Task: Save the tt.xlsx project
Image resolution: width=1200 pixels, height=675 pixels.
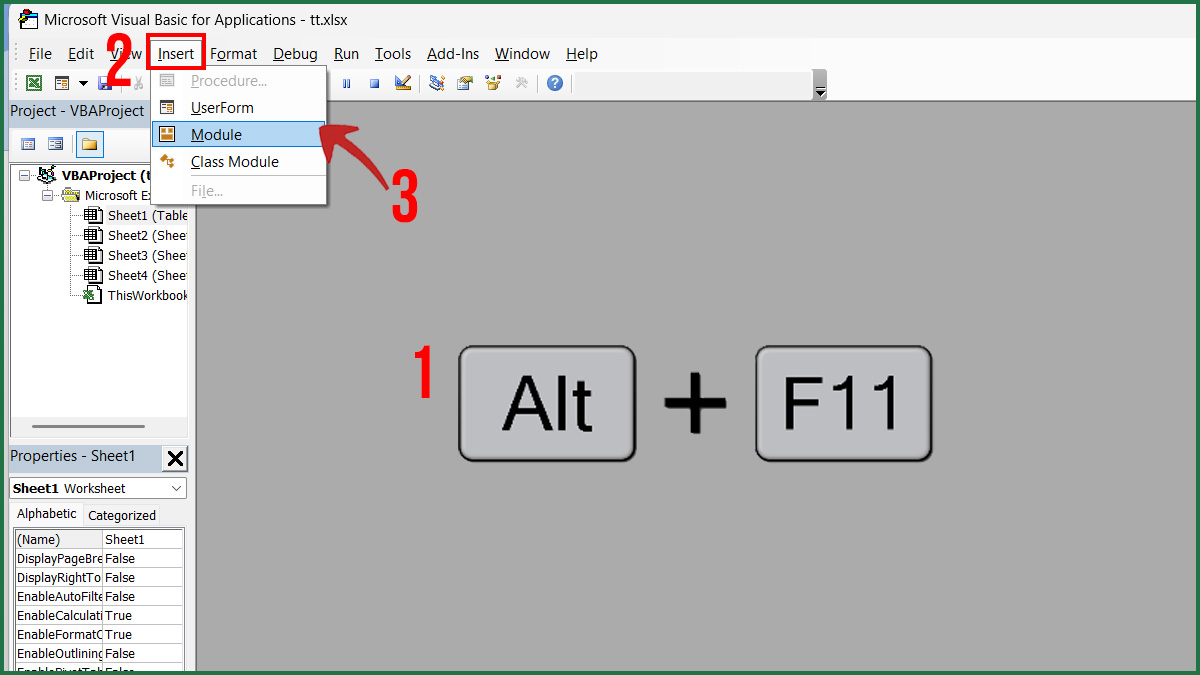Action: pyautogui.click(x=104, y=82)
